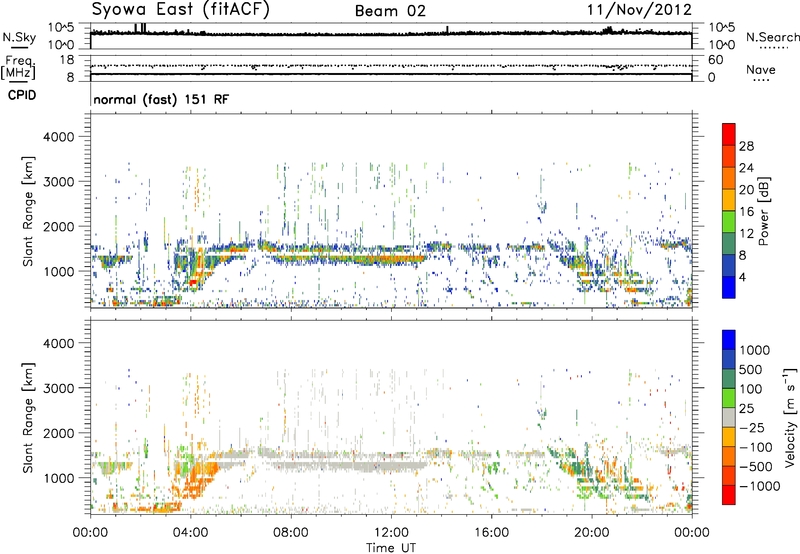Click 'Slant Range [km]' label of velocity panel
Image resolution: width=800 pixels, height=554 pixels.
28,417
